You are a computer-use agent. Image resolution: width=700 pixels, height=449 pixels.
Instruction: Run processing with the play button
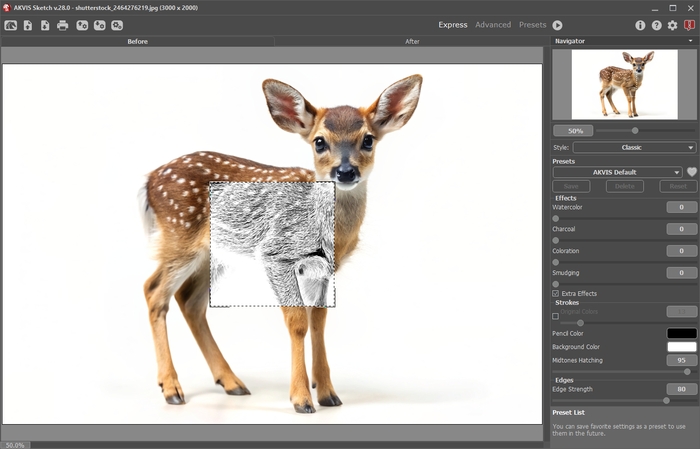click(x=558, y=25)
